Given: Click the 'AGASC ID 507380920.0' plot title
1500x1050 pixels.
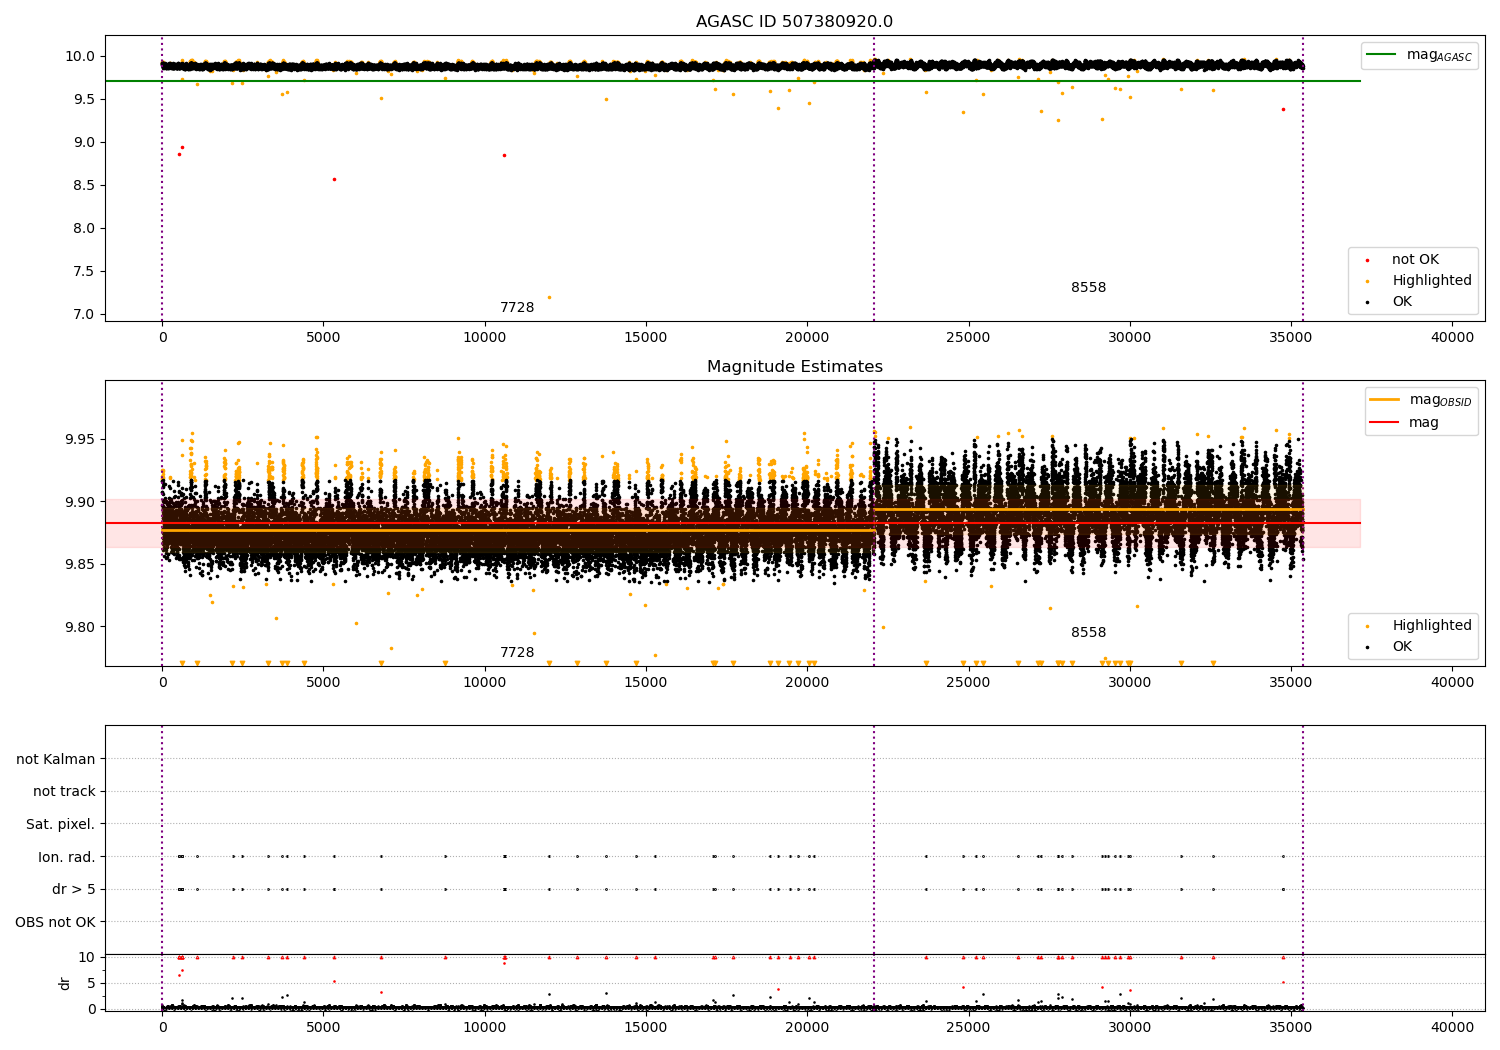Looking at the screenshot, I should click(x=794, y=22).
